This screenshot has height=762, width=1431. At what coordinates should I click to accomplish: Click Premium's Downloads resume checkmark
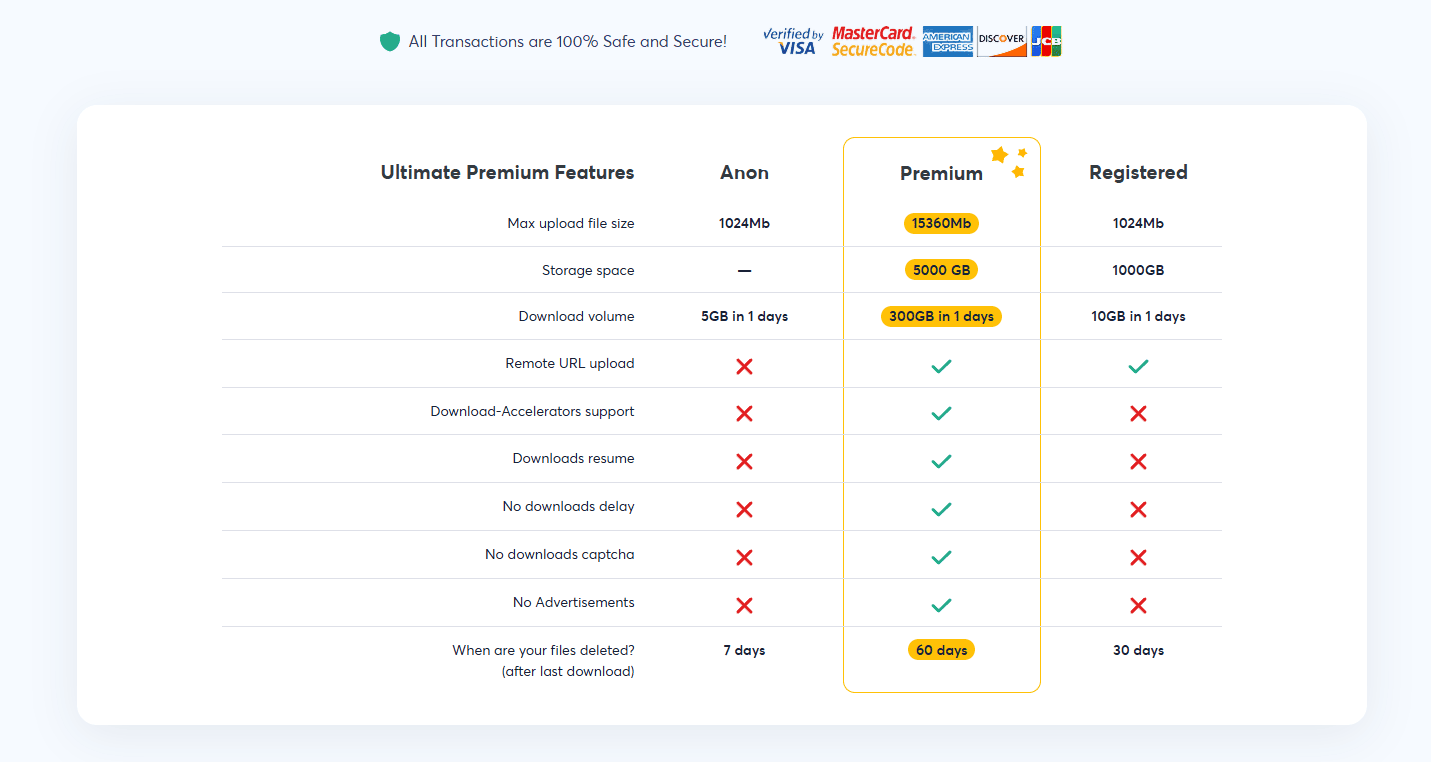(941, 461)
